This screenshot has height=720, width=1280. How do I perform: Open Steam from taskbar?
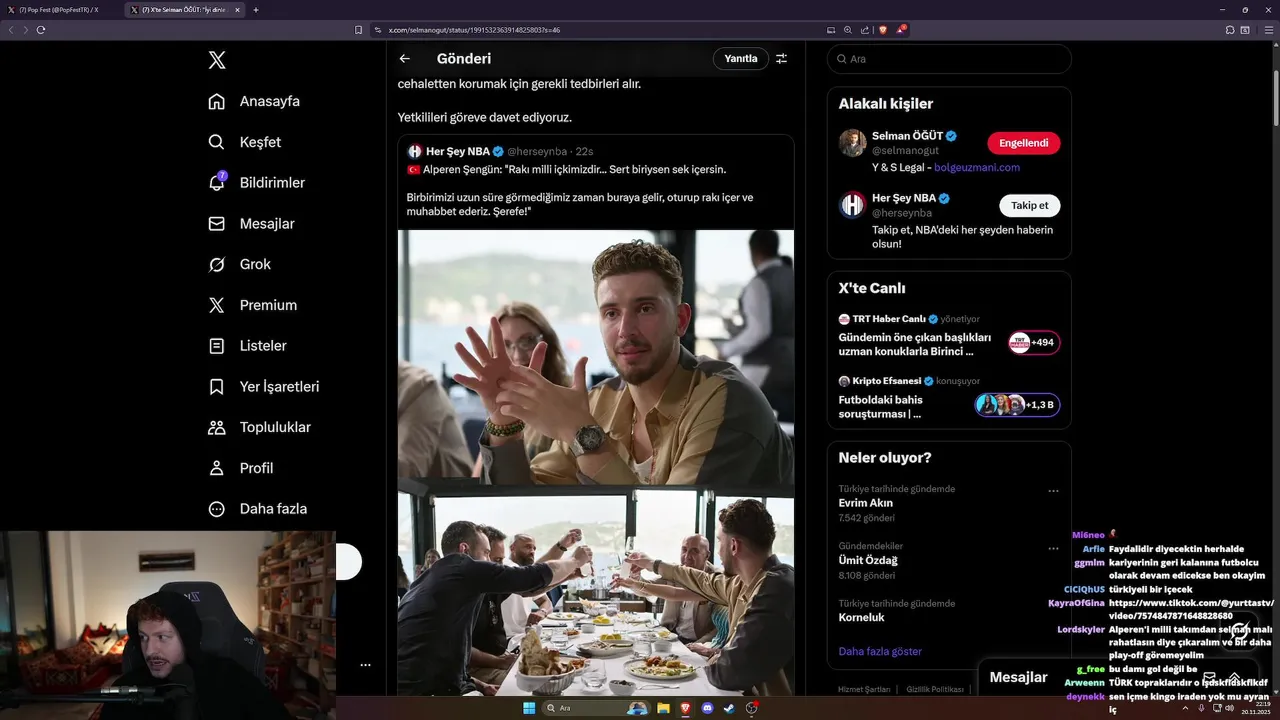tap(729, 708)
